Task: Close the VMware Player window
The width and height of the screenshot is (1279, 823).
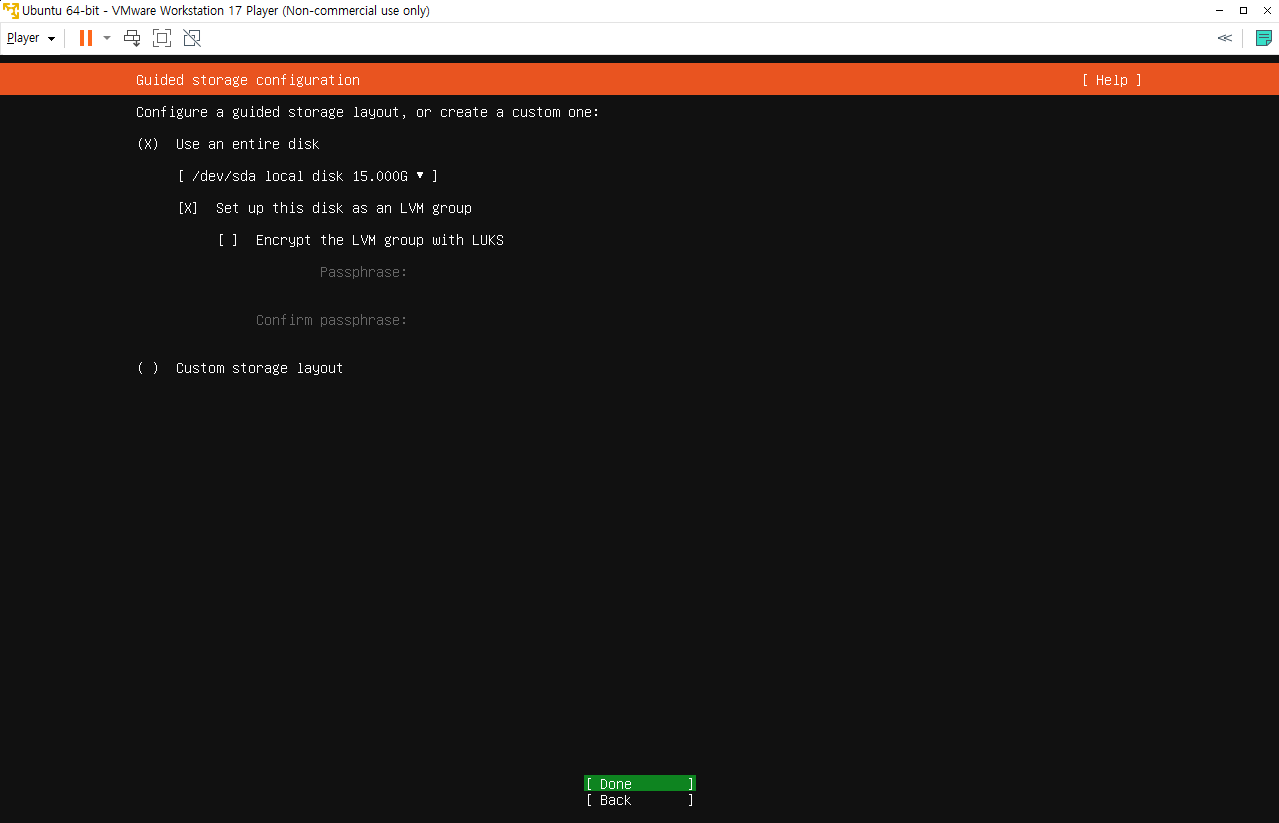Action: [x=1266, y=11]
